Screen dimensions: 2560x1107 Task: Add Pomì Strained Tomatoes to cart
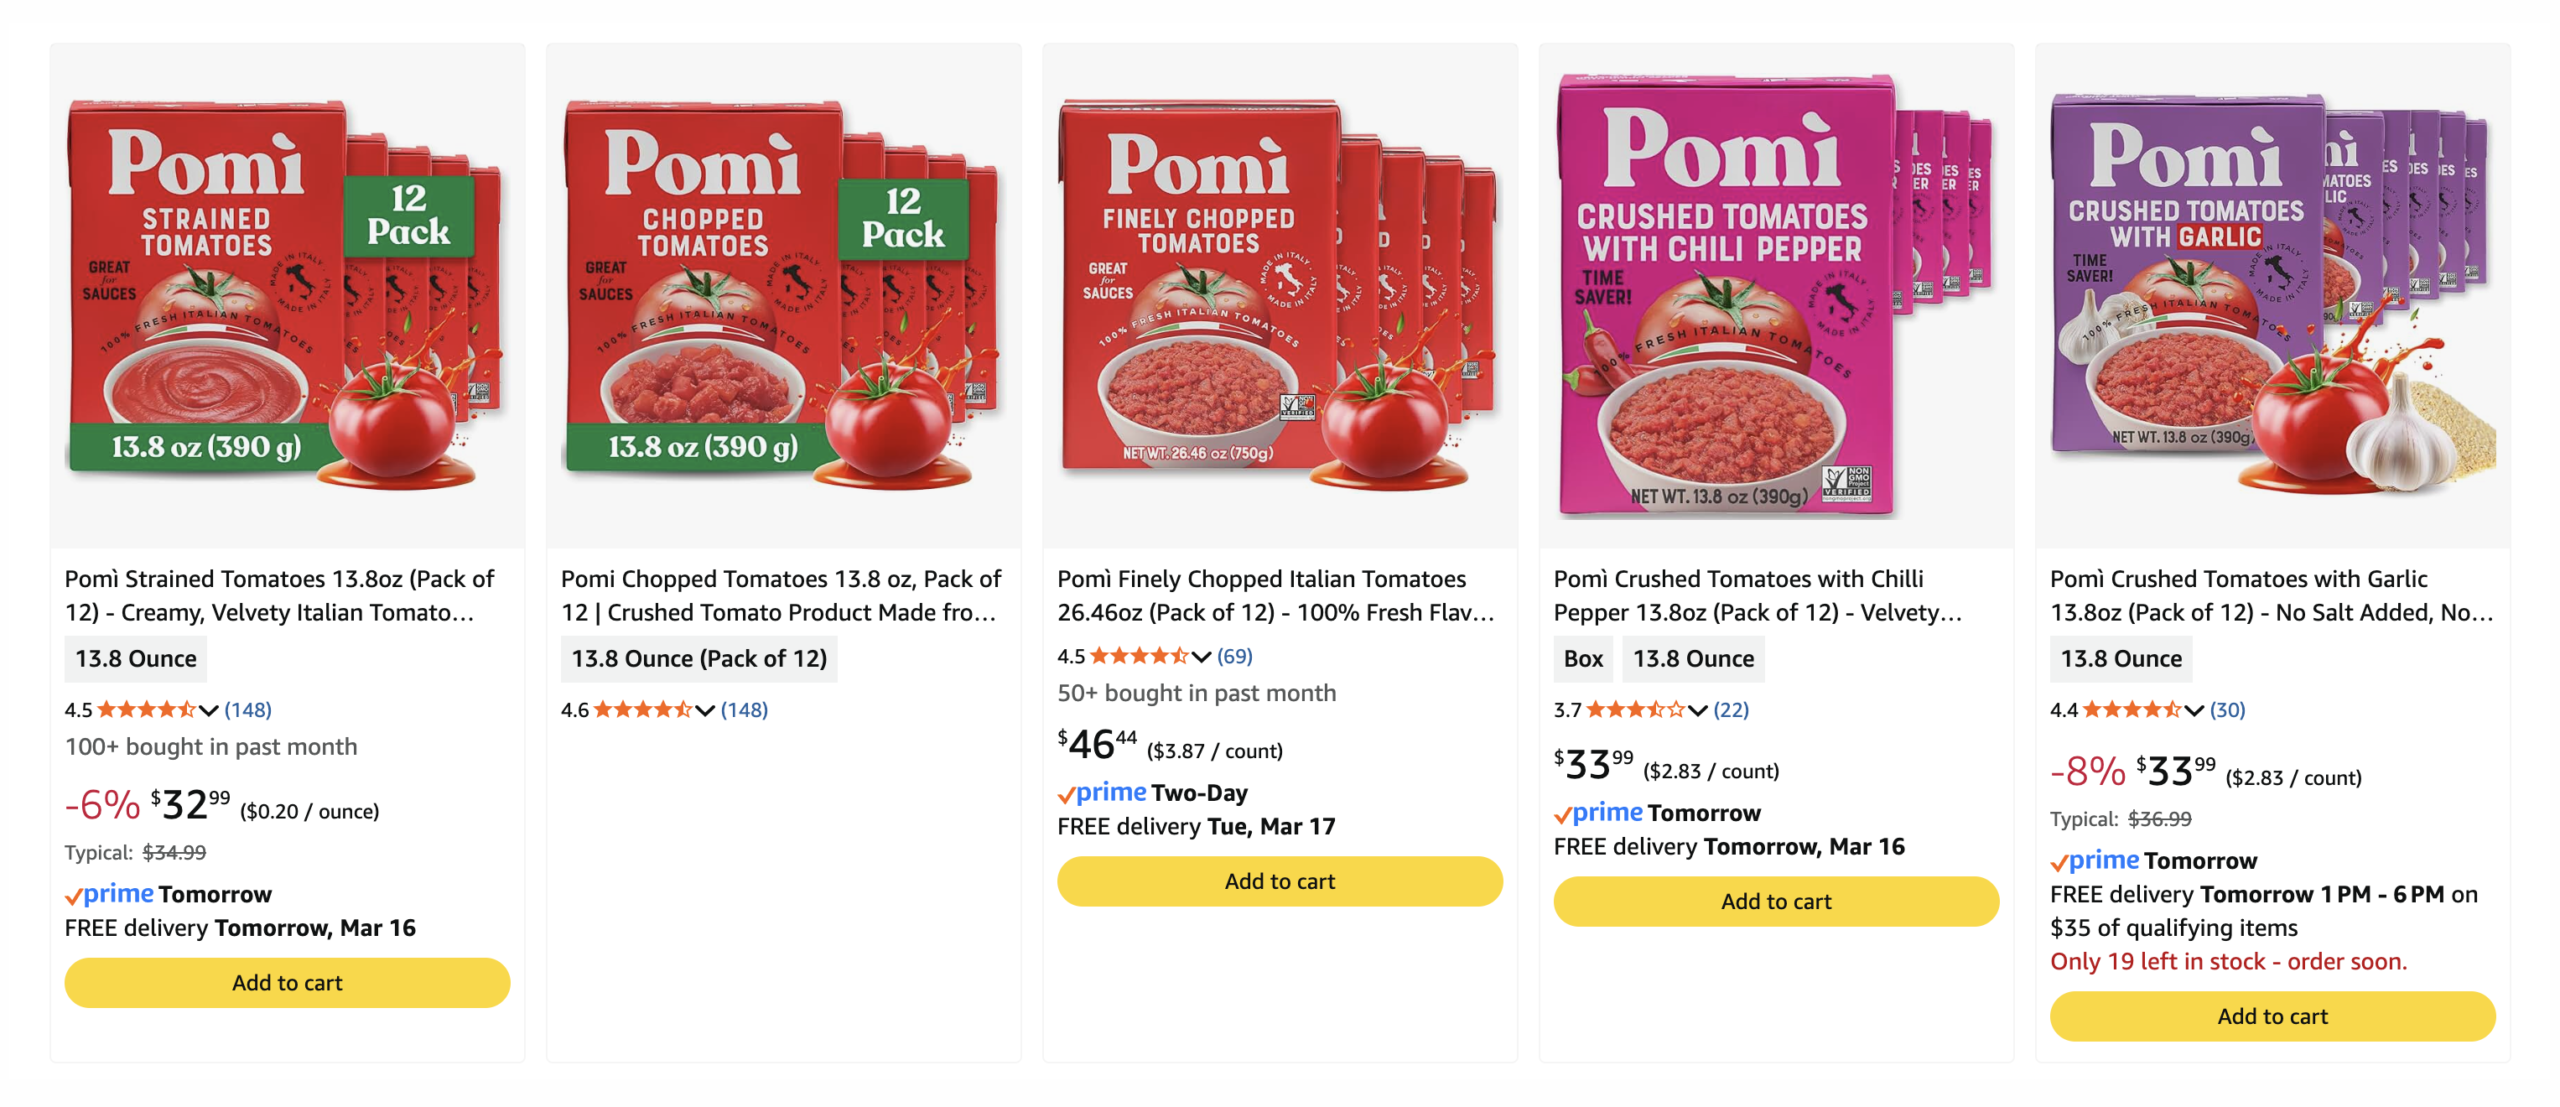(287, 982)
